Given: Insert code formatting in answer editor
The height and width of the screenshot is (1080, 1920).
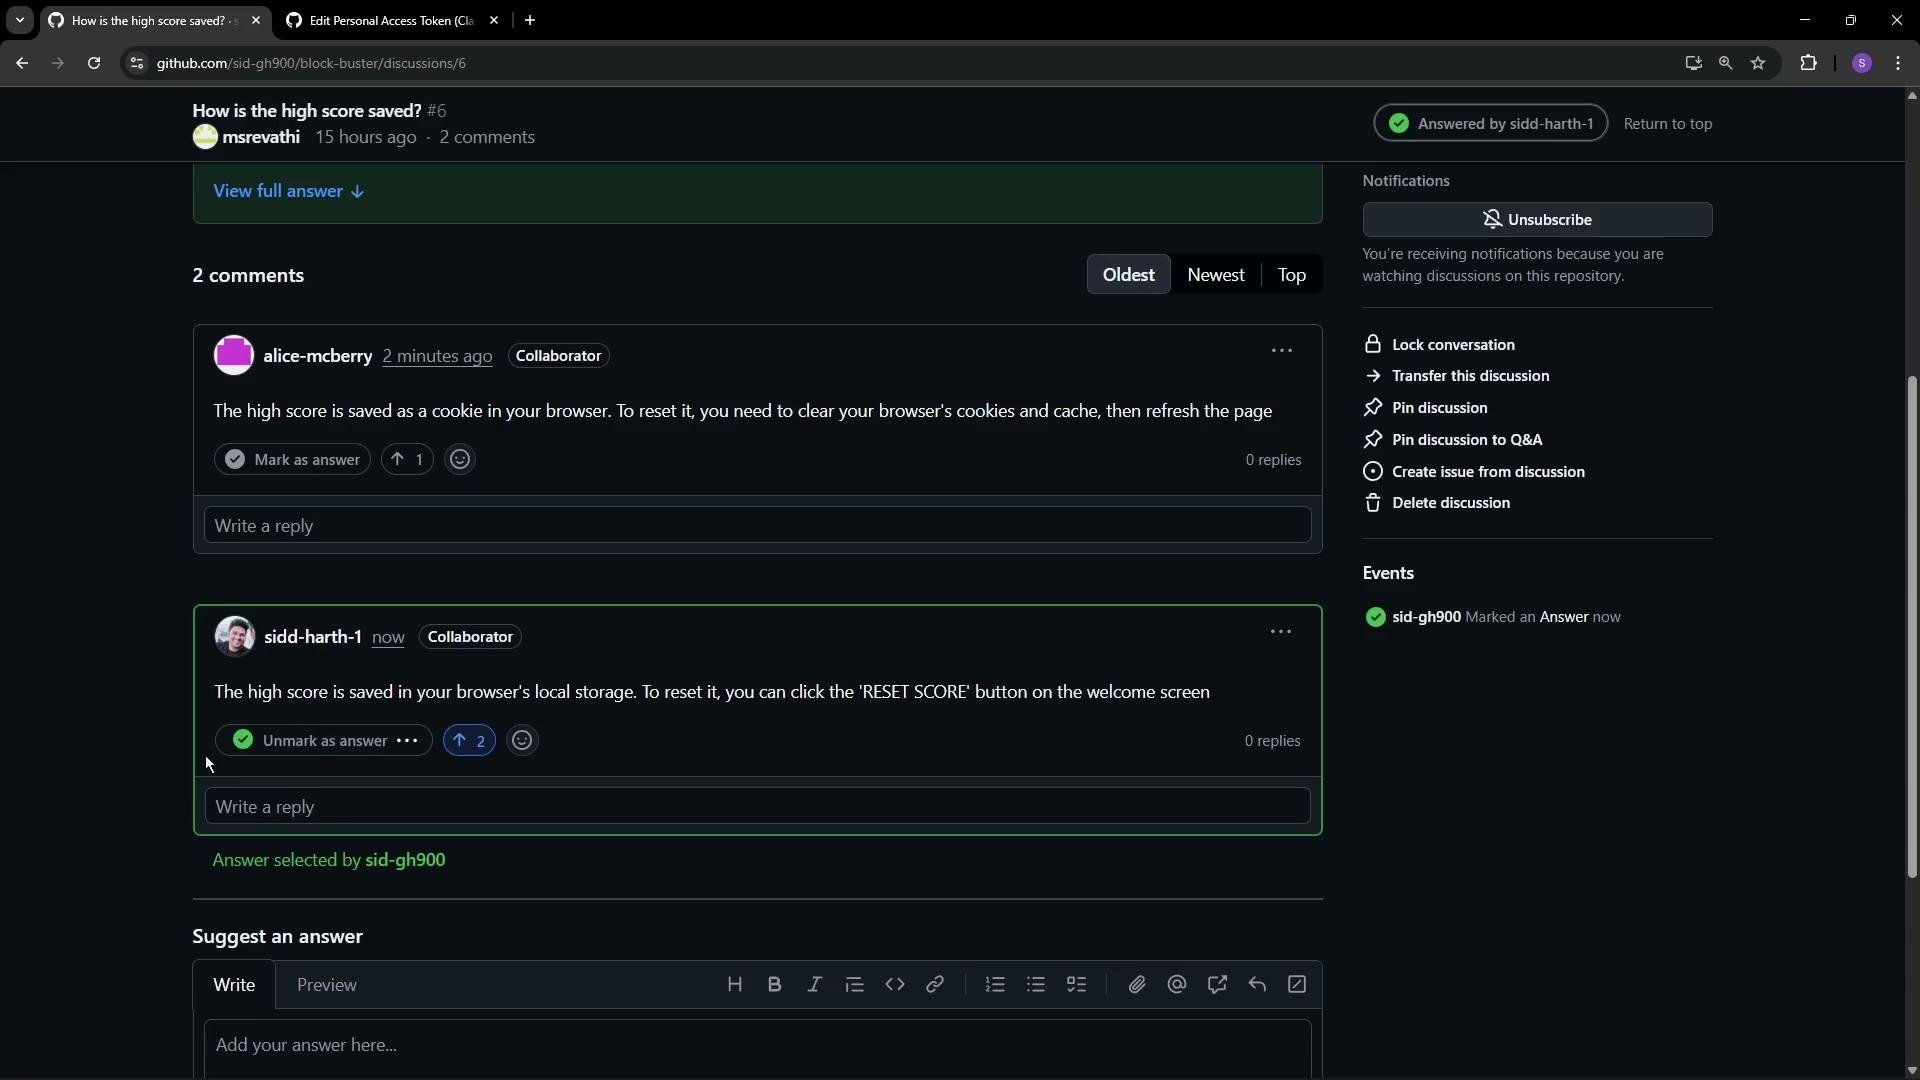Looking at the screenshot, I should [895, 985].
